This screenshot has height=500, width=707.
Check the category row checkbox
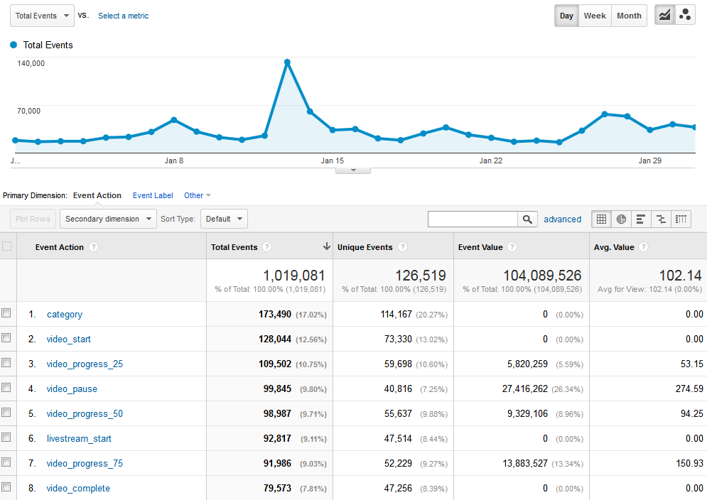(6, 313)
